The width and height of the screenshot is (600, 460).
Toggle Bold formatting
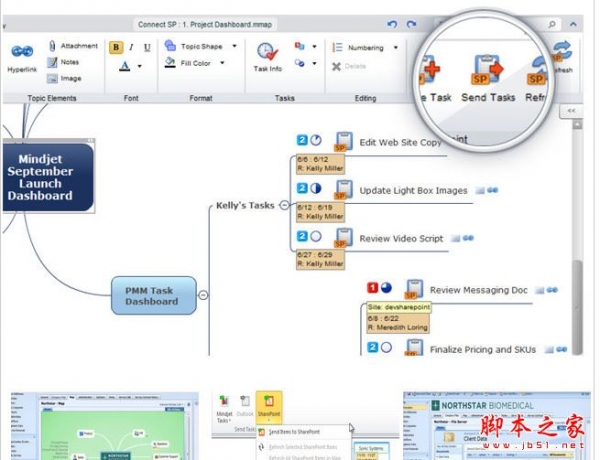pos(116,47)
